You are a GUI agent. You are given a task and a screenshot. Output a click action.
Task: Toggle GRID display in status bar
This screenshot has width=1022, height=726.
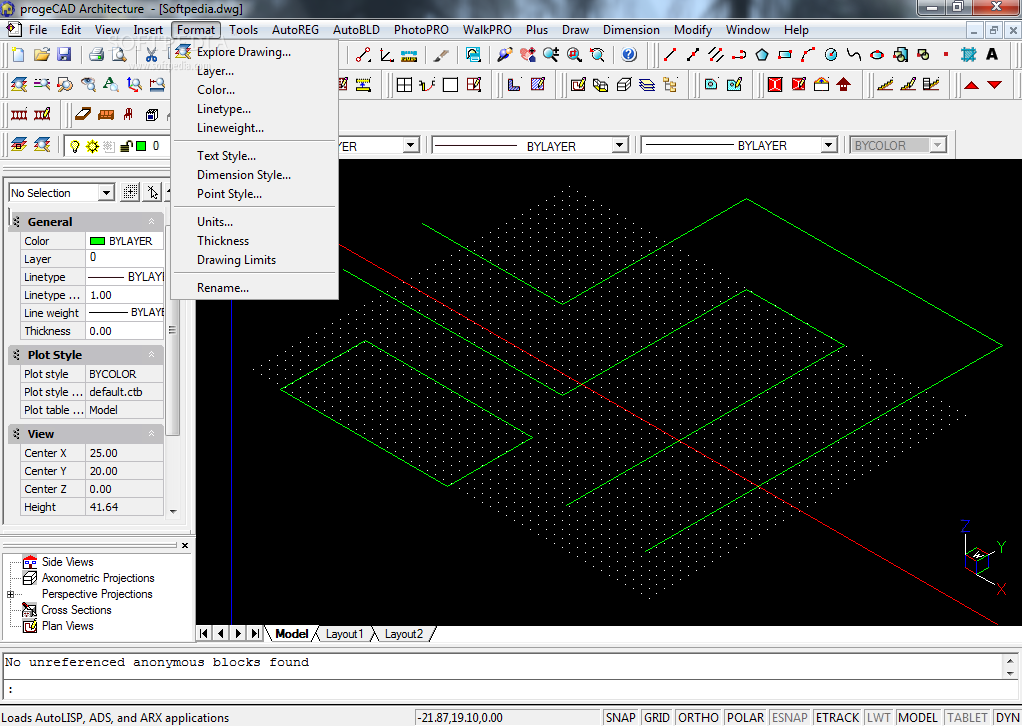656,718
